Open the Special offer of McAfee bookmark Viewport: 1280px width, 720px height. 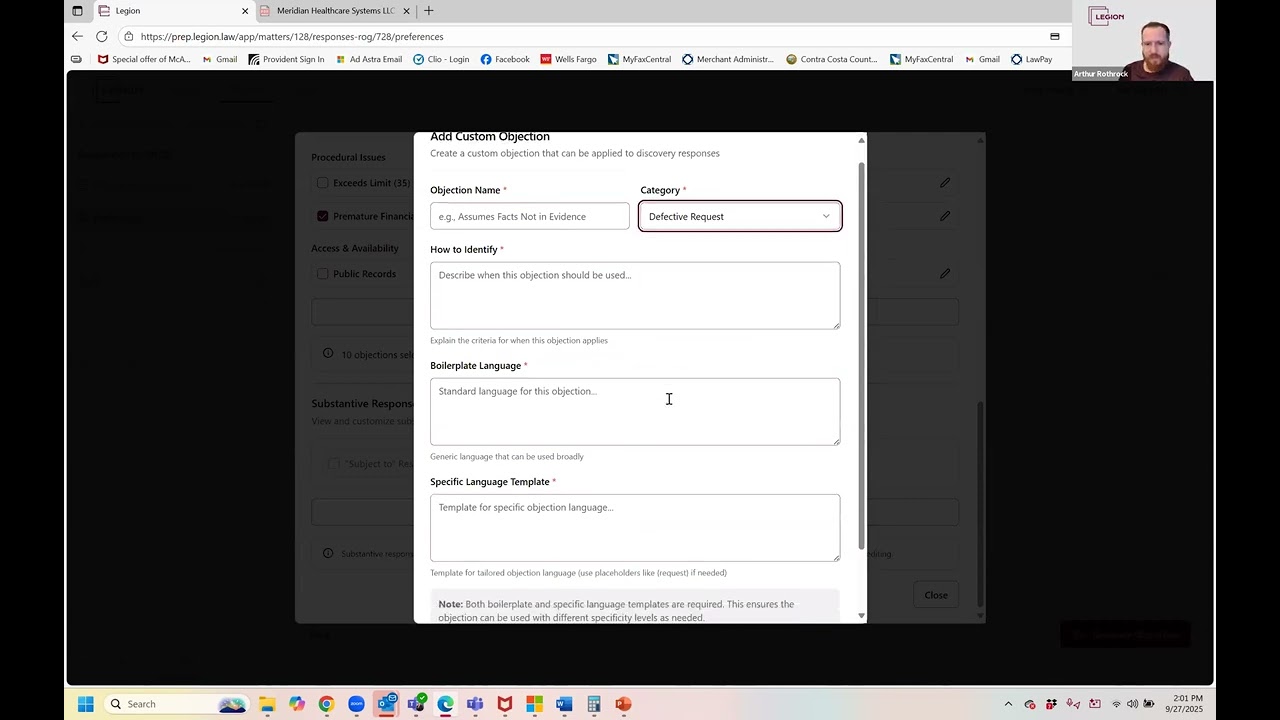click(144, 59)
